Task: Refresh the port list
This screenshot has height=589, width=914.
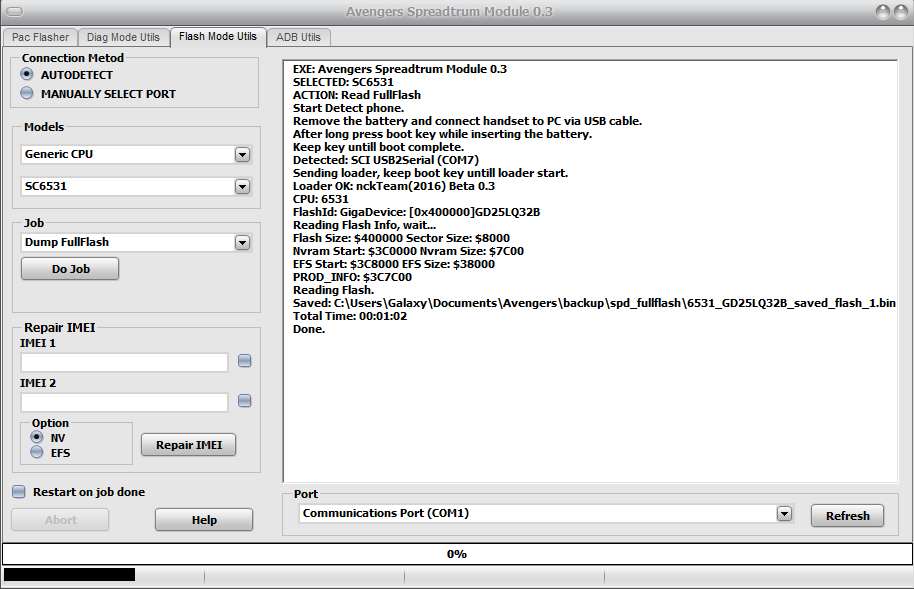Action: coord(848,516)
